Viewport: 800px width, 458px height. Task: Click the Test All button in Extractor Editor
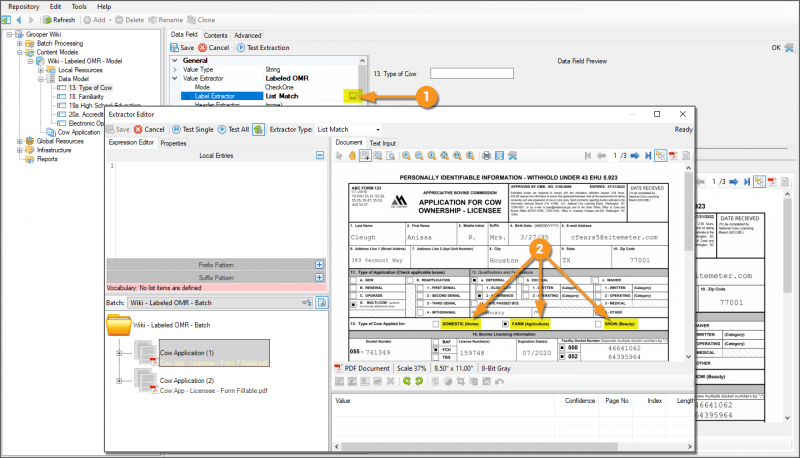(x=232, y=129)
